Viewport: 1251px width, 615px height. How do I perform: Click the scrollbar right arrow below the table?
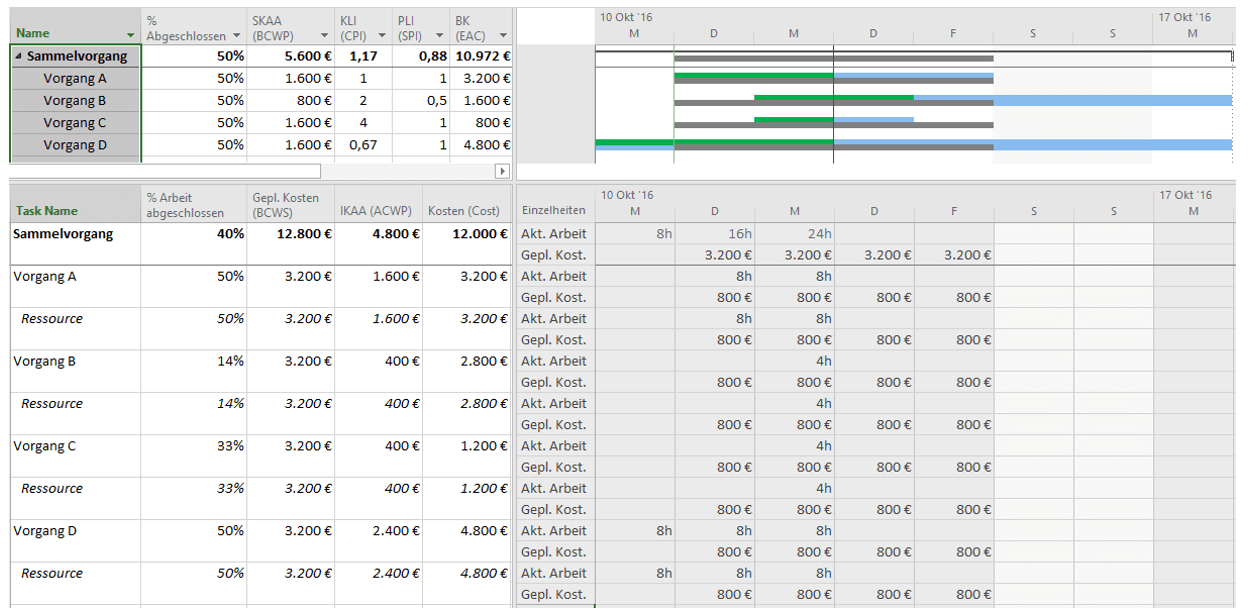coord(502,170)
